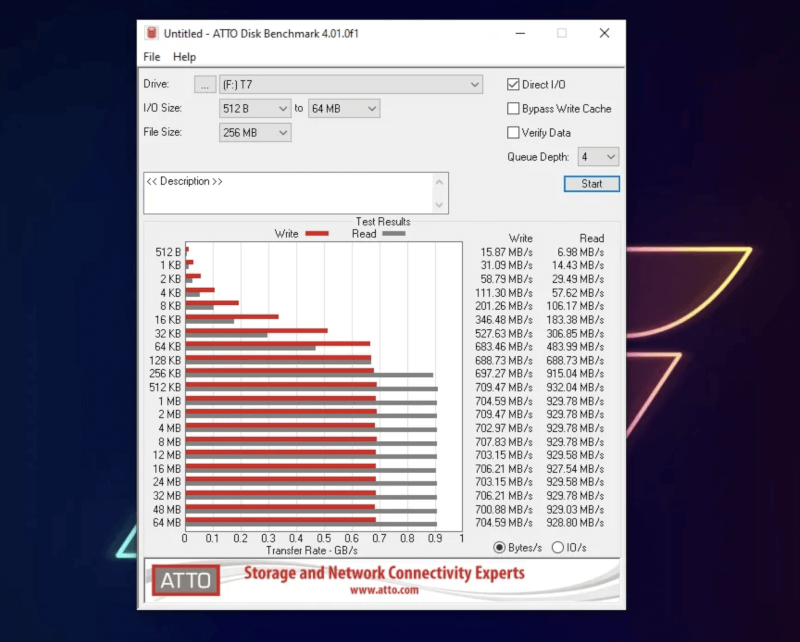Click the Start button
This screenshot has height=642, width=800.
(592, 184)
